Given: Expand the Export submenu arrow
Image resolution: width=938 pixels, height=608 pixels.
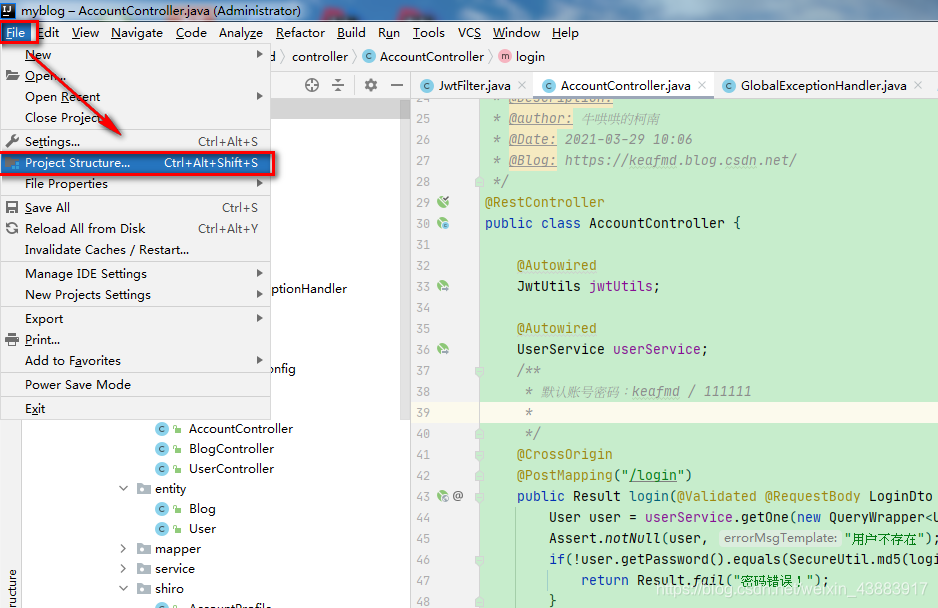Looking at the screenshot, I should pyautogui.click(x=259, y=318).
